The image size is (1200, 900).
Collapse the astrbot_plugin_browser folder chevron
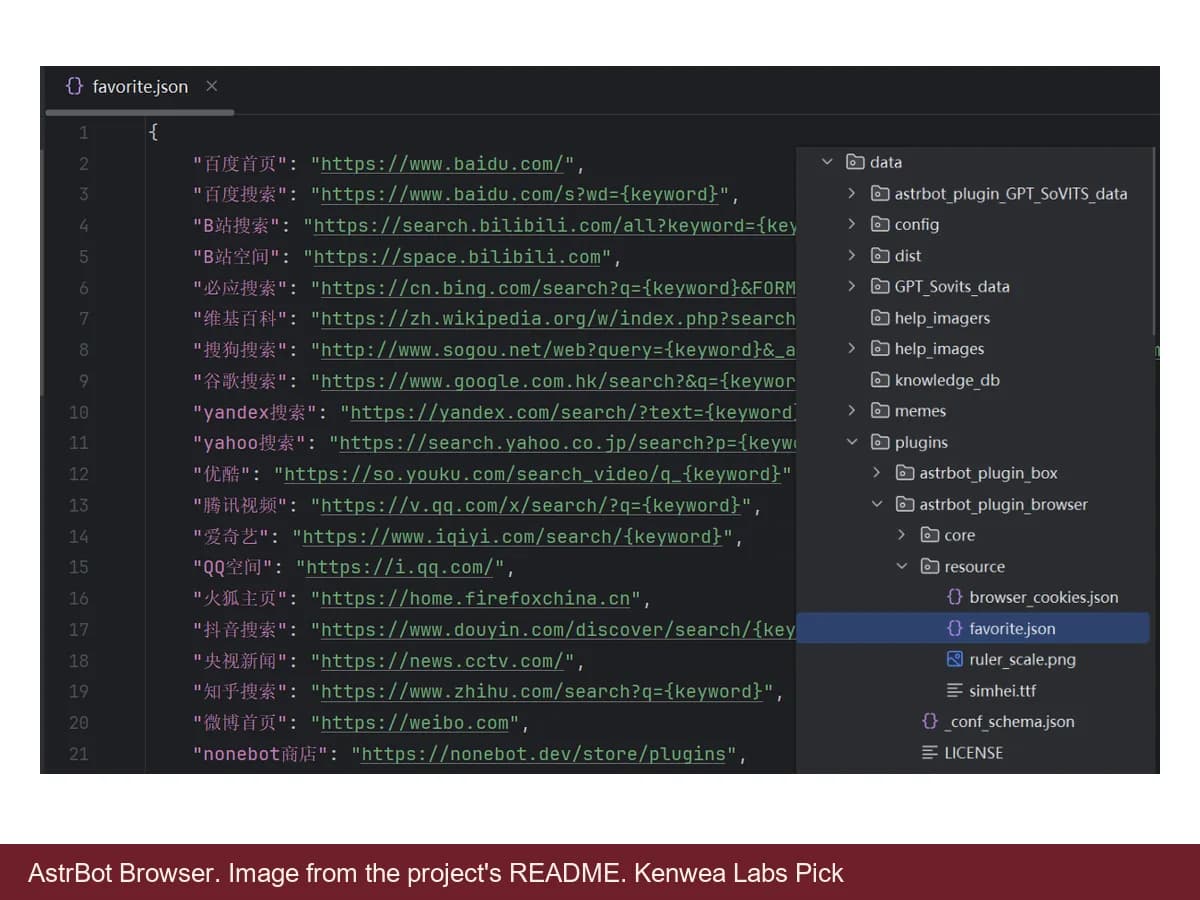click(876, 504)
